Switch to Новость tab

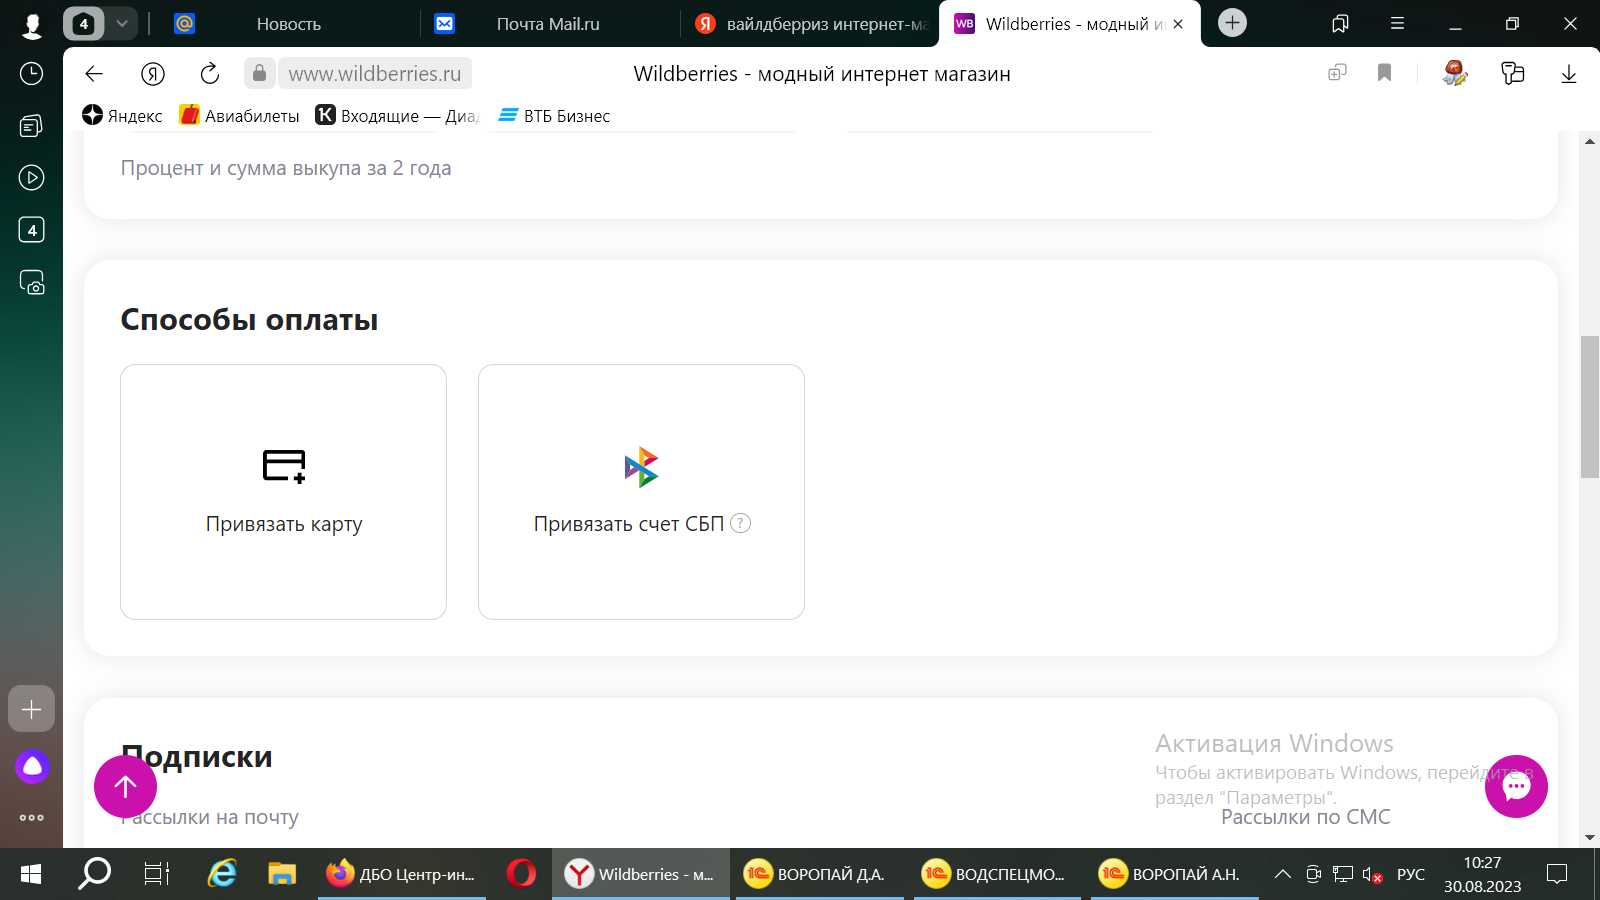(x=288, y=24)
